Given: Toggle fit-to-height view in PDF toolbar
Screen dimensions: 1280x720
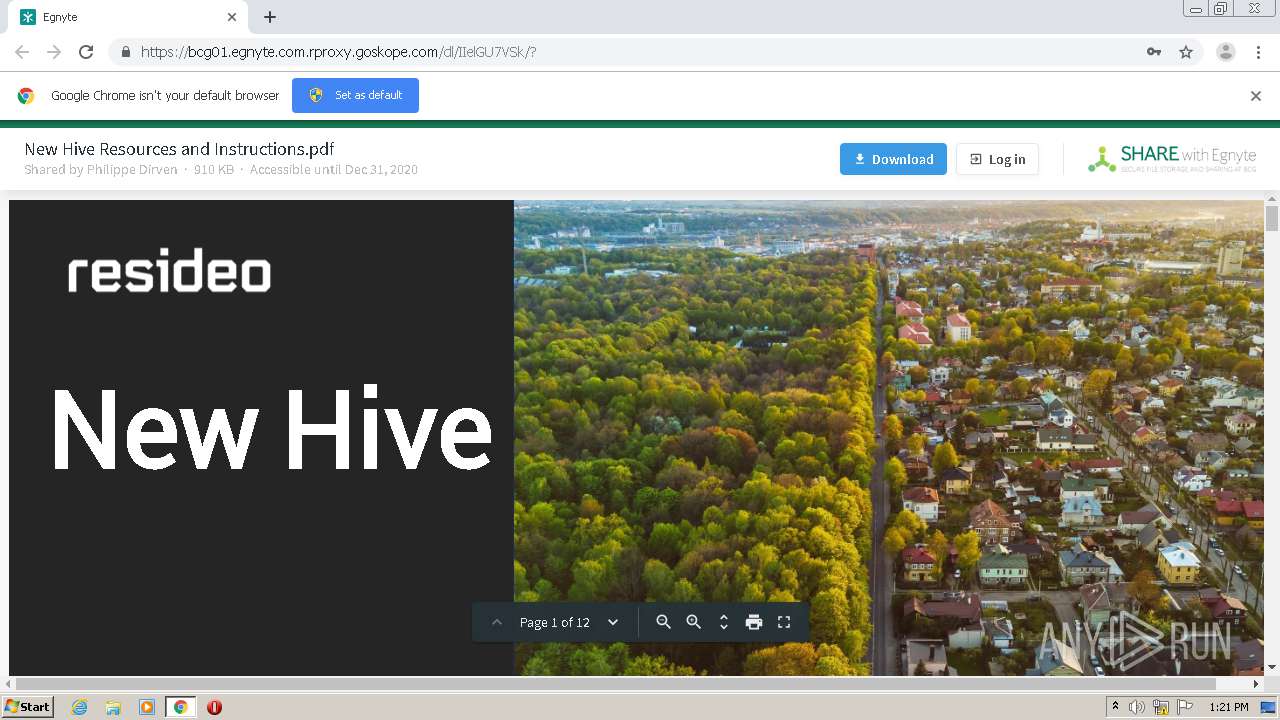Looking at the screenshot, I should pos(724,622).
